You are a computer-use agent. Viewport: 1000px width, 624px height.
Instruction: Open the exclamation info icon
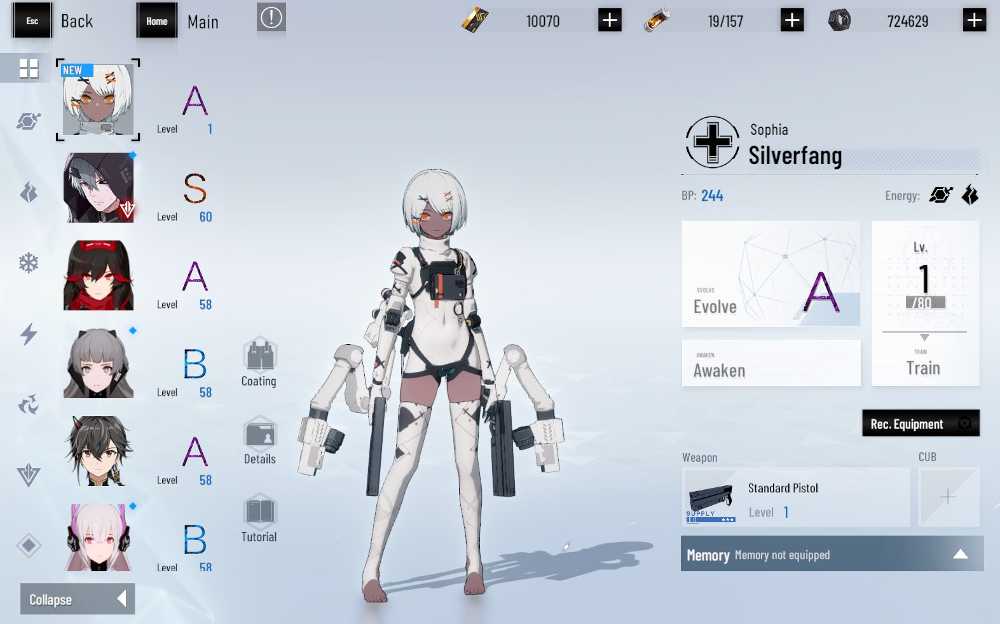pyautogui.click(x=271, y=18)
